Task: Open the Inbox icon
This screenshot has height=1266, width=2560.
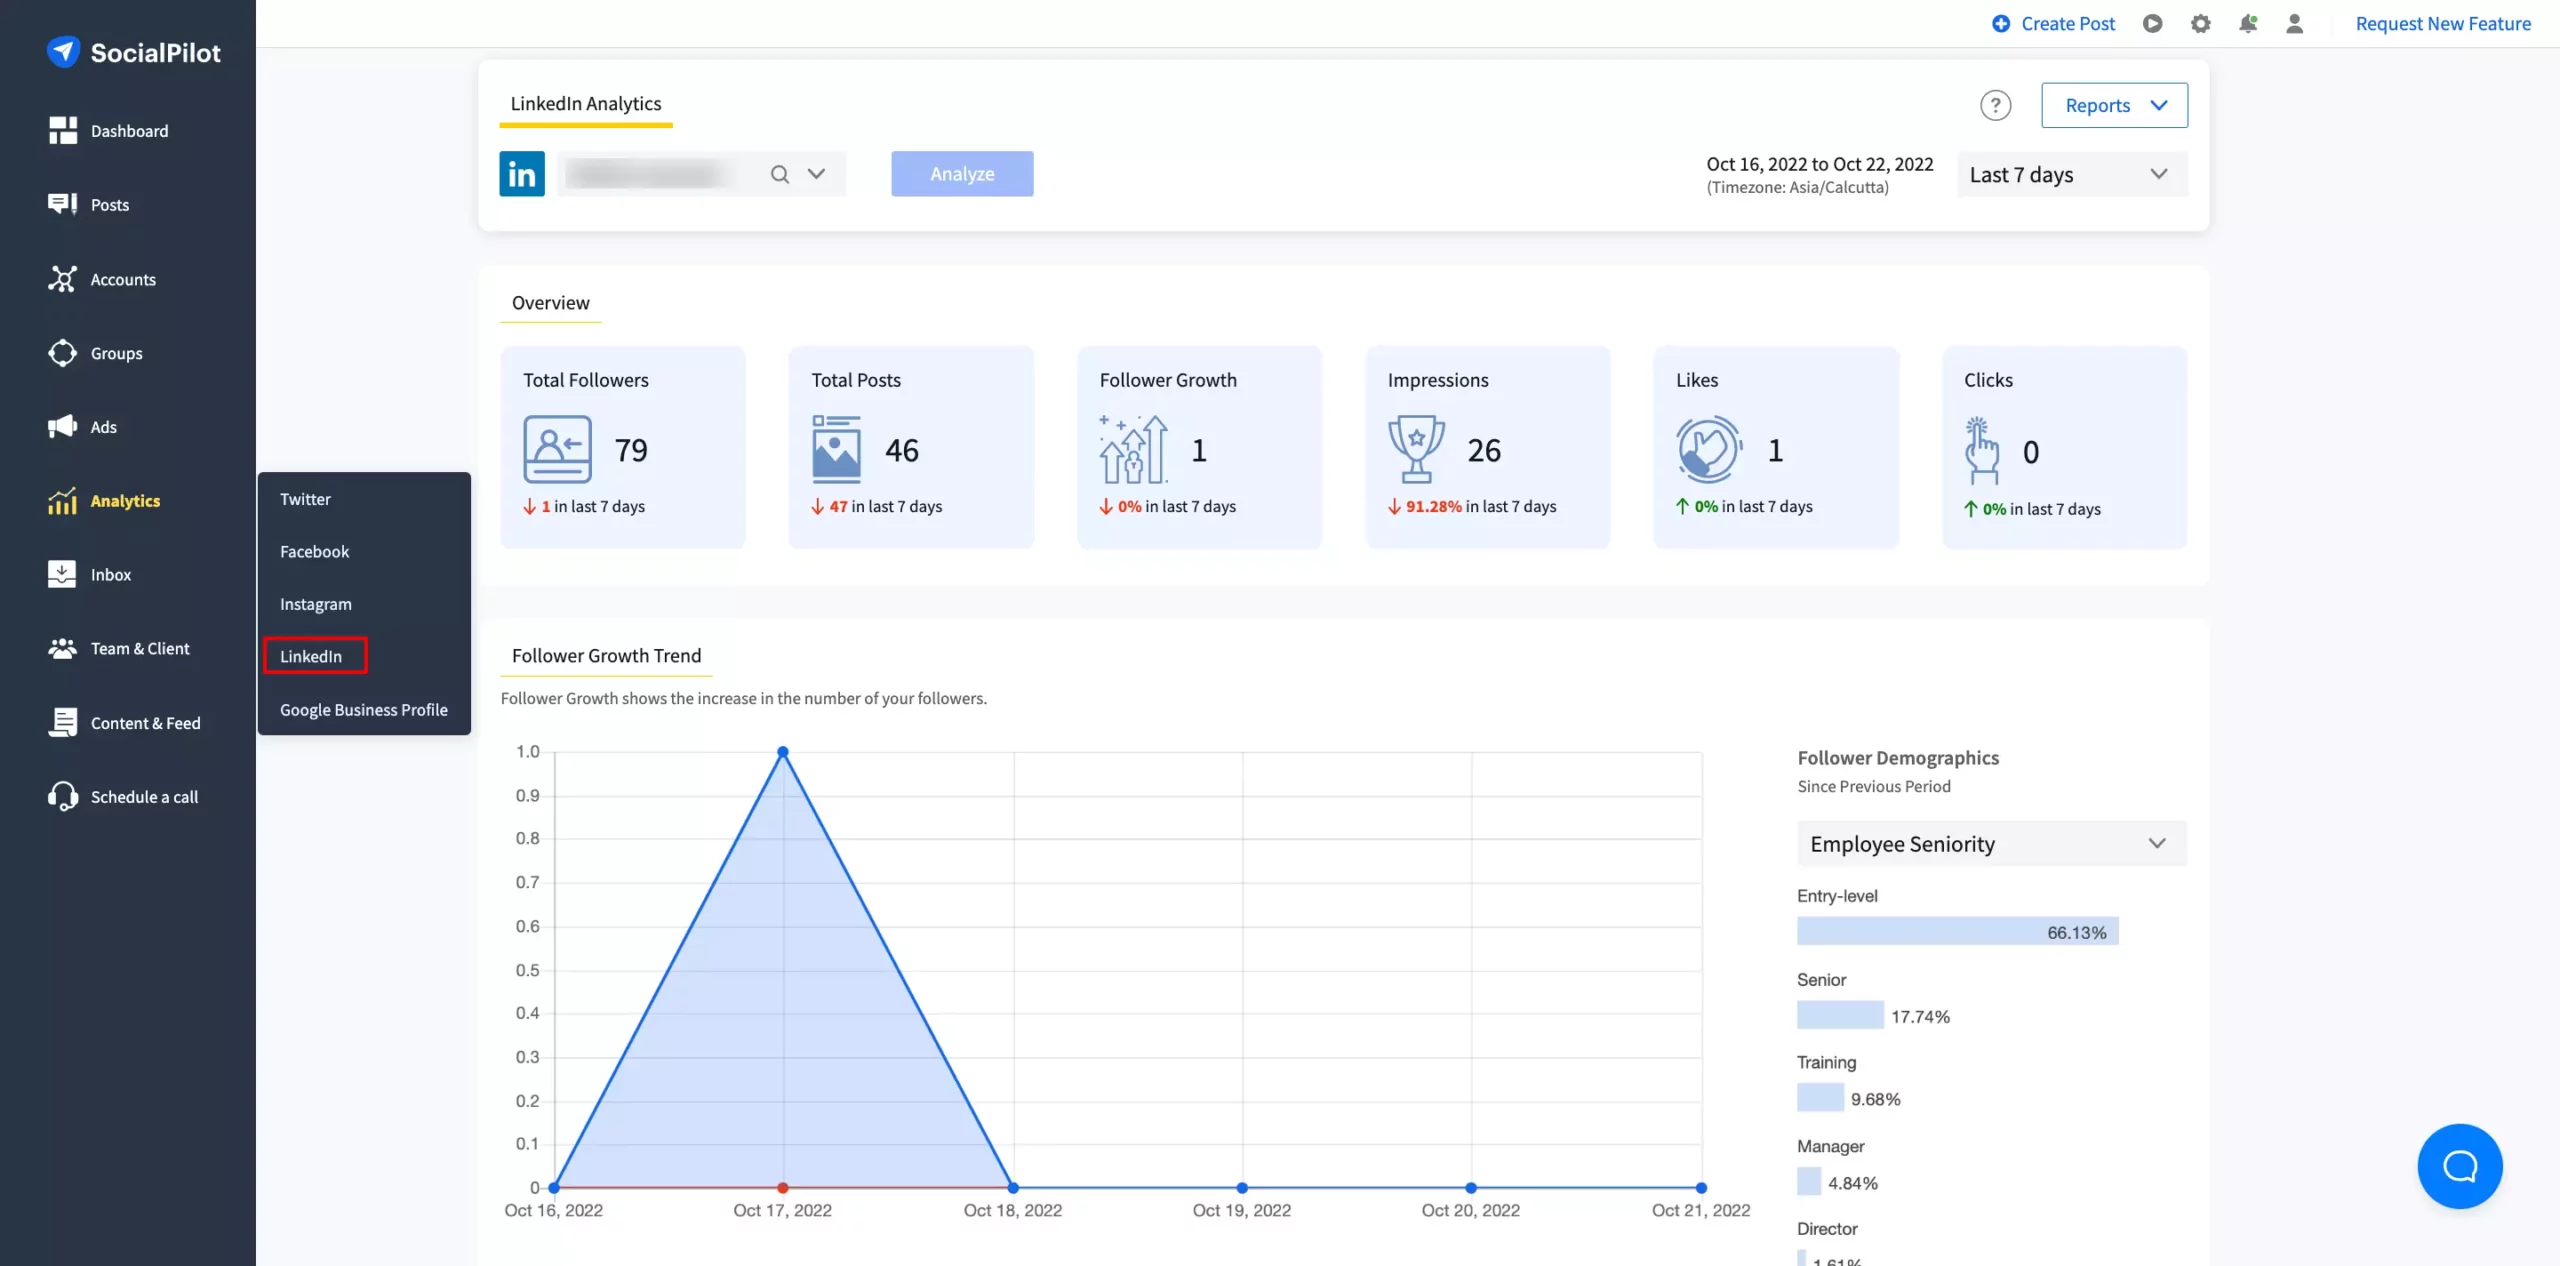Action: [62, 574]
